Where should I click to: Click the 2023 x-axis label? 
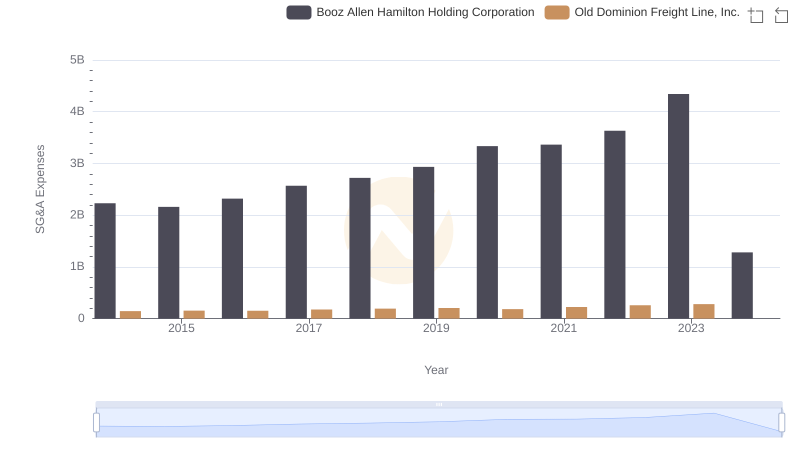pyautogui.click(x=691, y=328)
